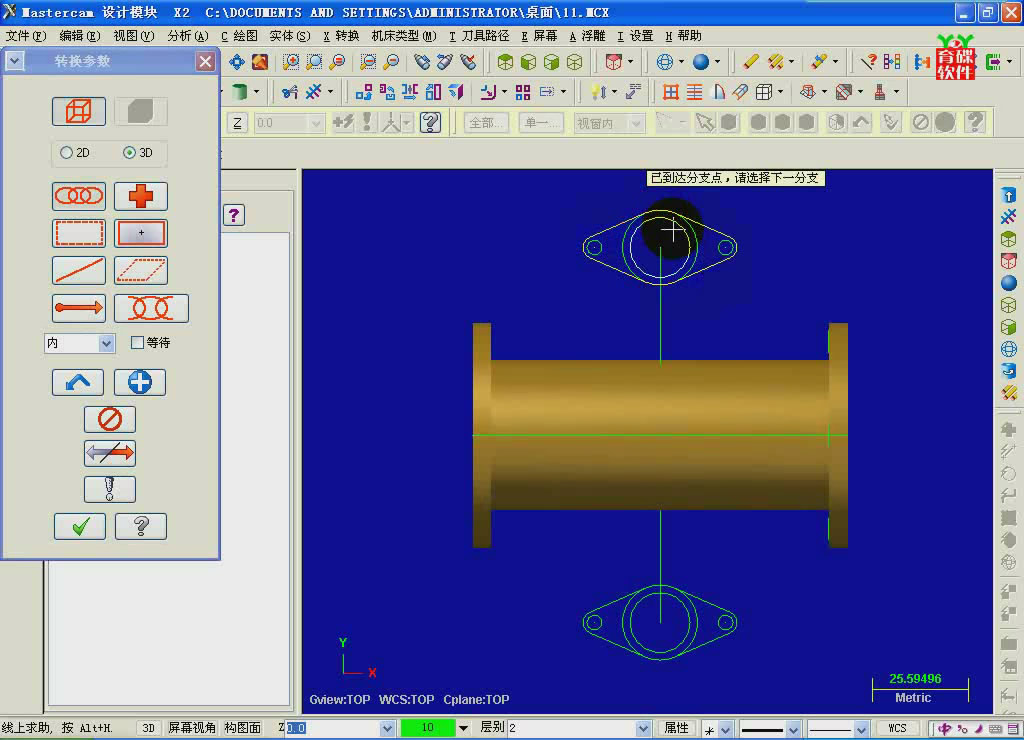Open the 编辑(E) menu

click(x=80, y=36)
